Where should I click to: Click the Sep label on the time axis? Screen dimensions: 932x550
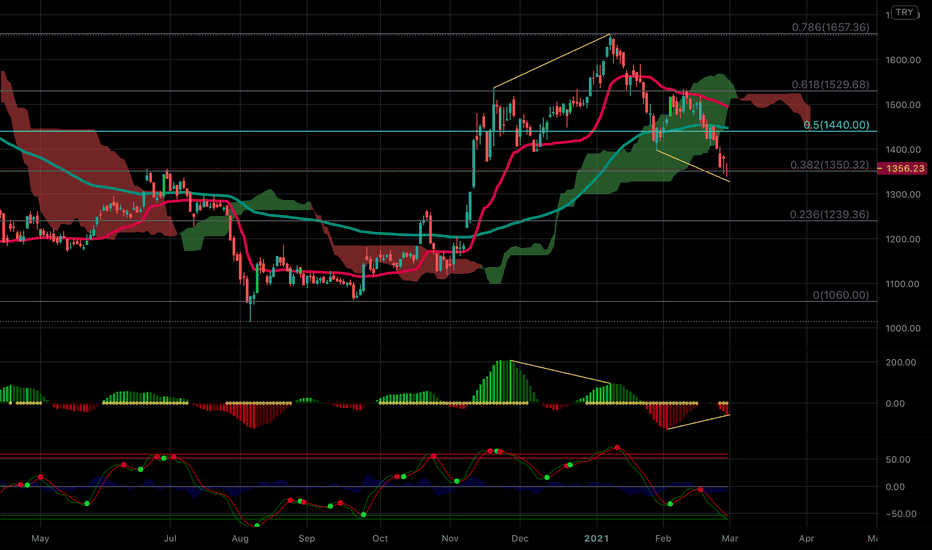click(x=307, y=539)
